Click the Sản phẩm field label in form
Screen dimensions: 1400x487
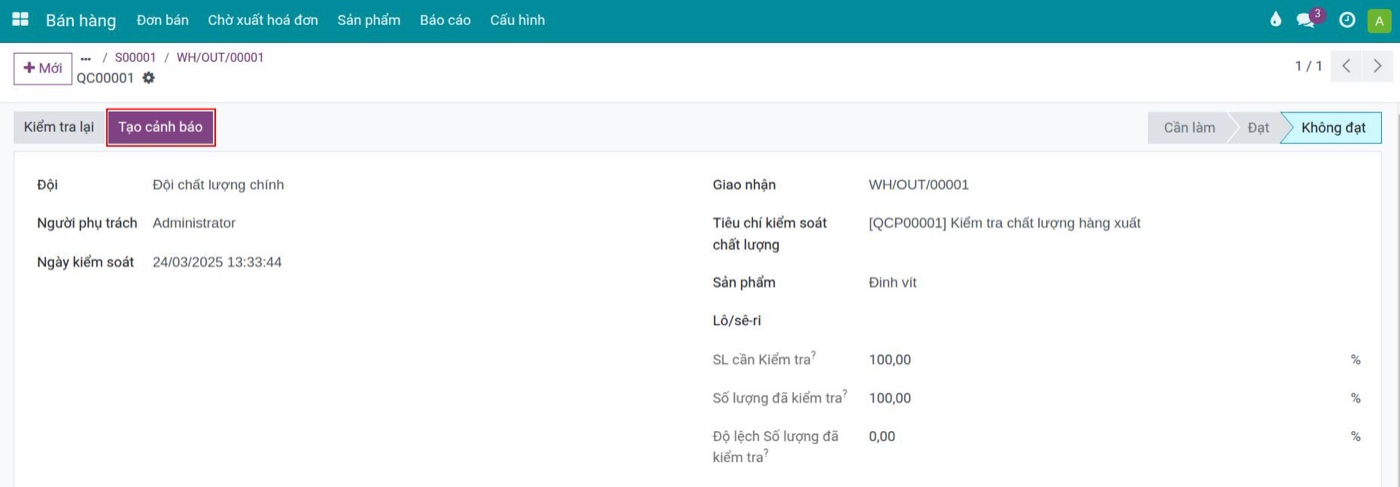744,282
